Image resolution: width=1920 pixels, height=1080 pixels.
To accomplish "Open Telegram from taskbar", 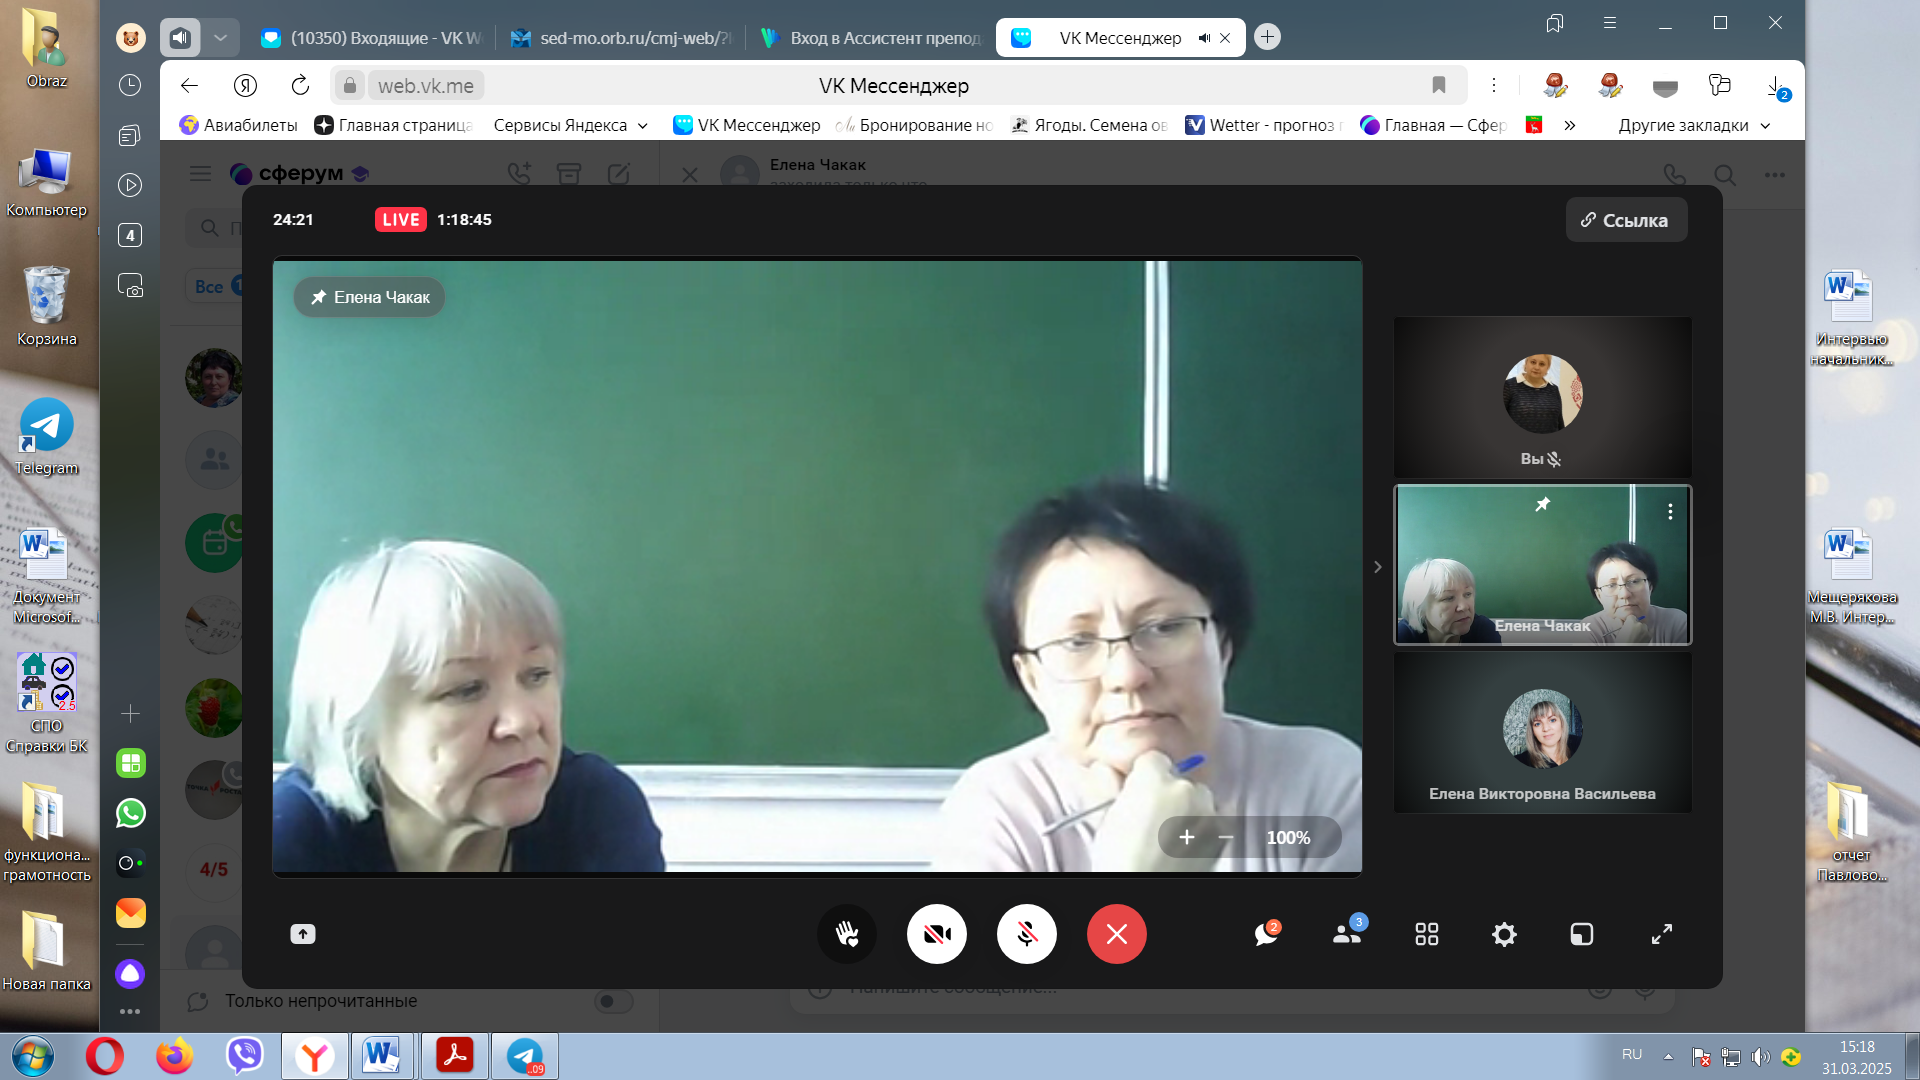I will 524,1056.
